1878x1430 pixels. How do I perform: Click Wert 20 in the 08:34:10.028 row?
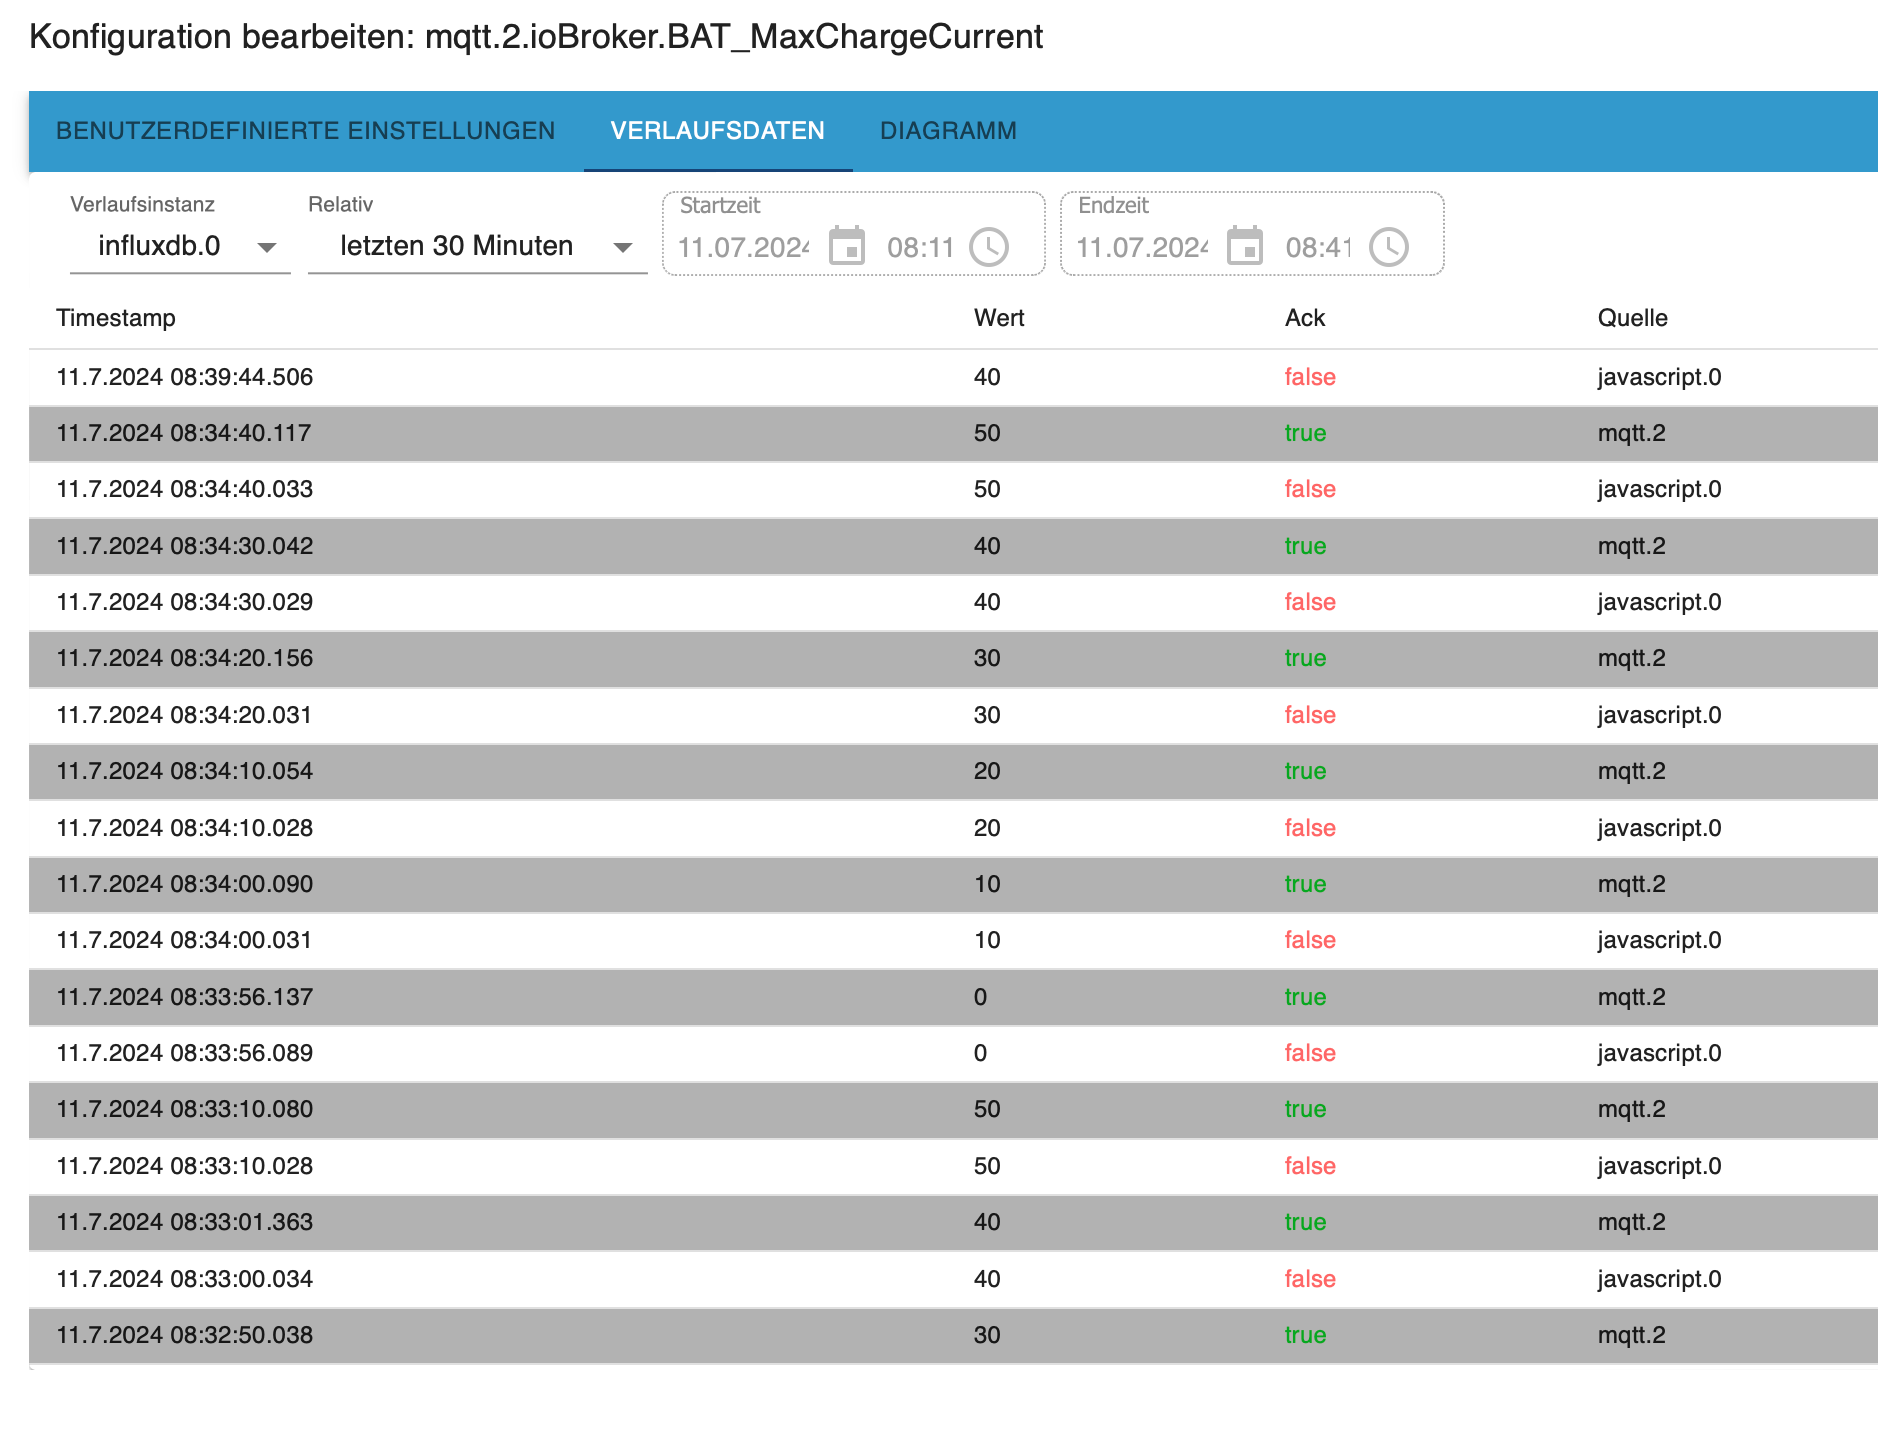[987, 828]
